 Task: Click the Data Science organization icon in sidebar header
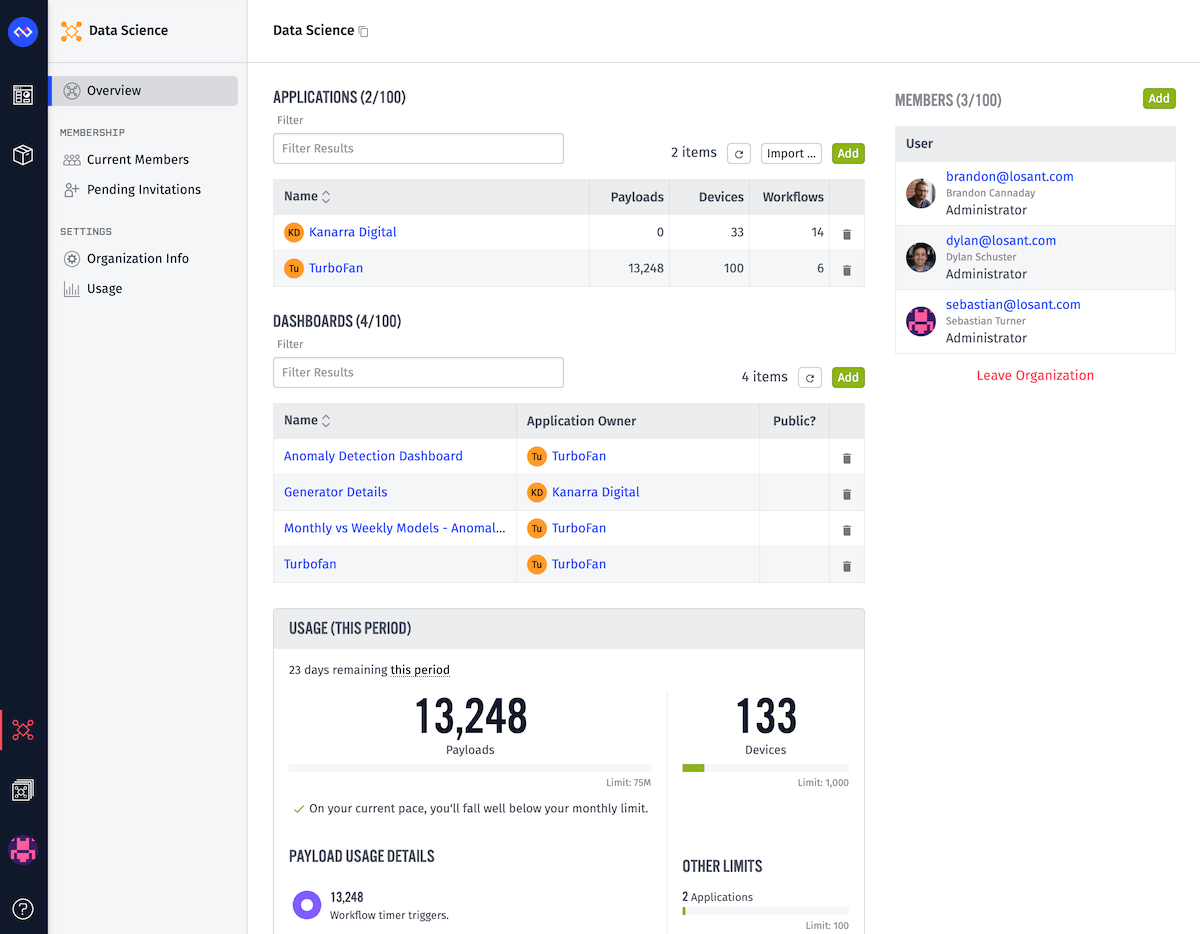click(71, 31)
